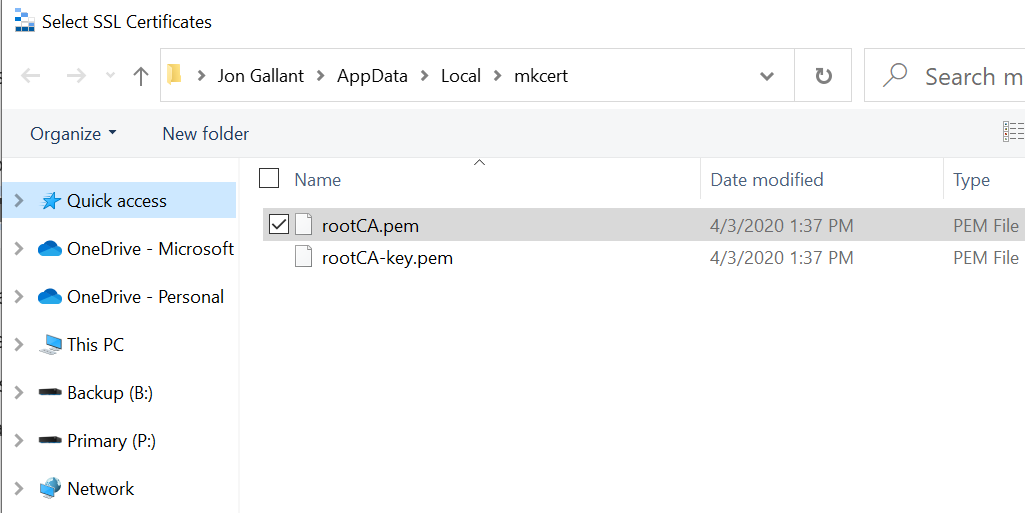Expand the This PC tree node

click(18, 345)
